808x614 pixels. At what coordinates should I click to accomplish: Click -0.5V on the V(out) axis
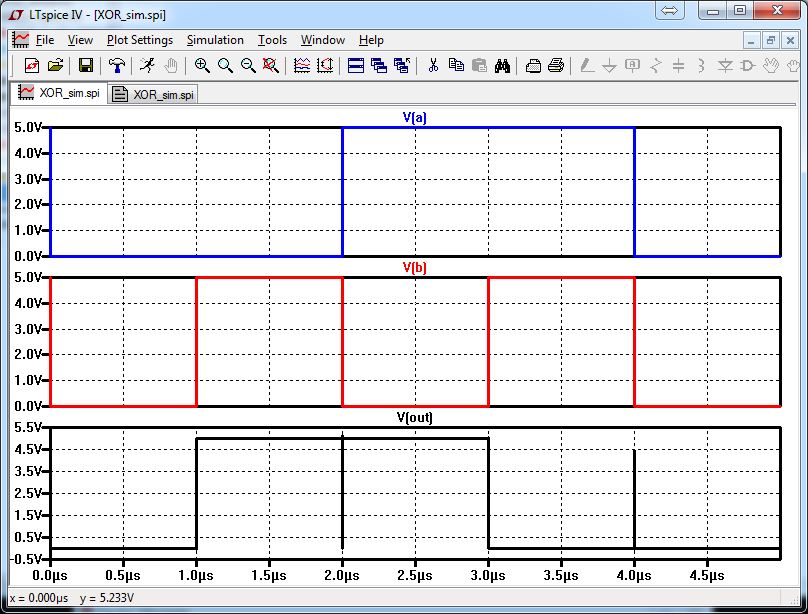point(26,559)
